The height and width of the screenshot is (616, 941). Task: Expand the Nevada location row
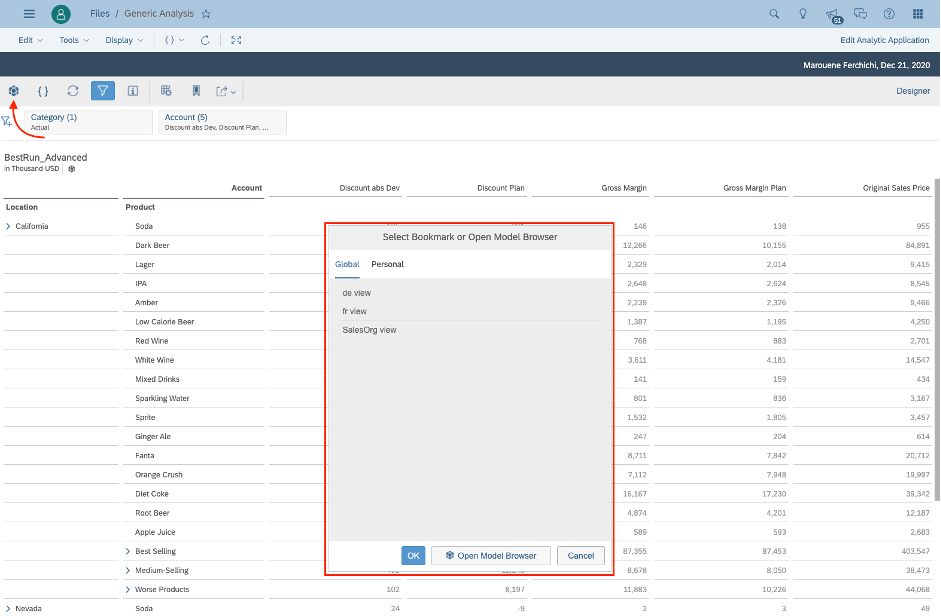8,607
